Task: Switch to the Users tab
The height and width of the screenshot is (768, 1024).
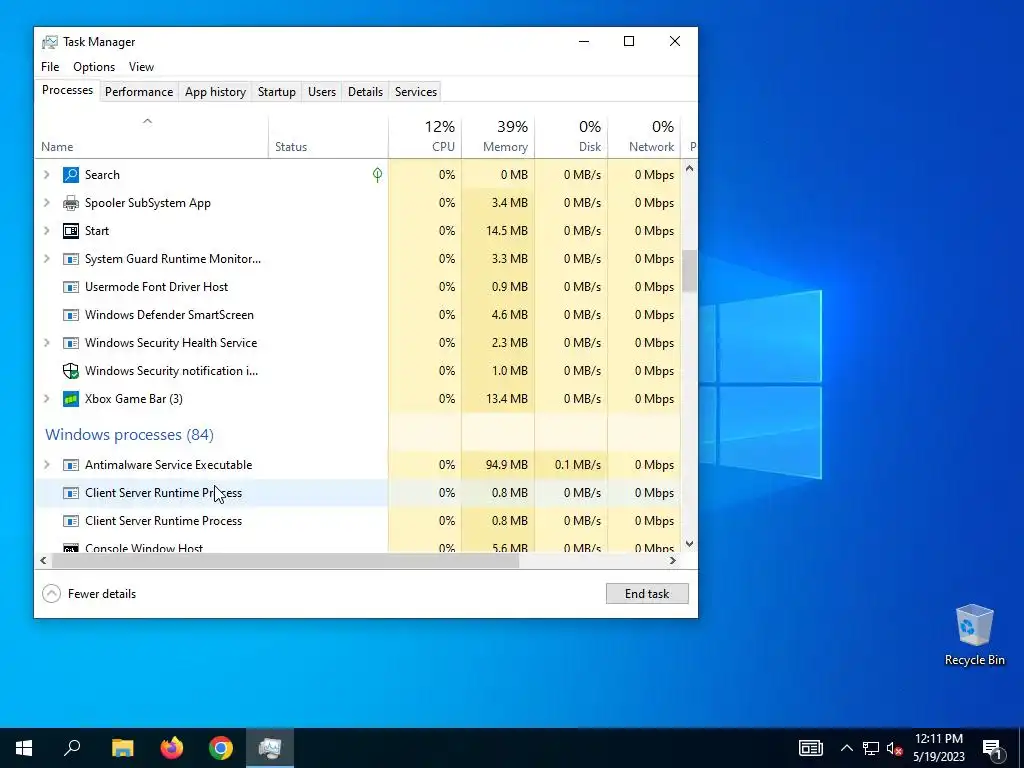Action: 322,92
